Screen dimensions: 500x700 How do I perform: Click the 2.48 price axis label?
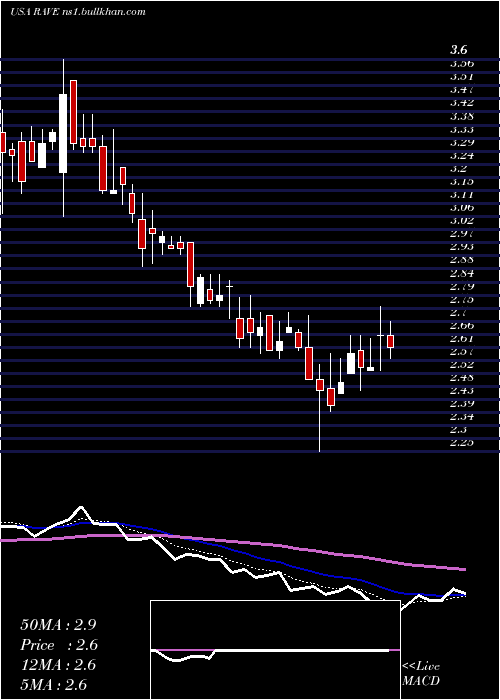462,377
